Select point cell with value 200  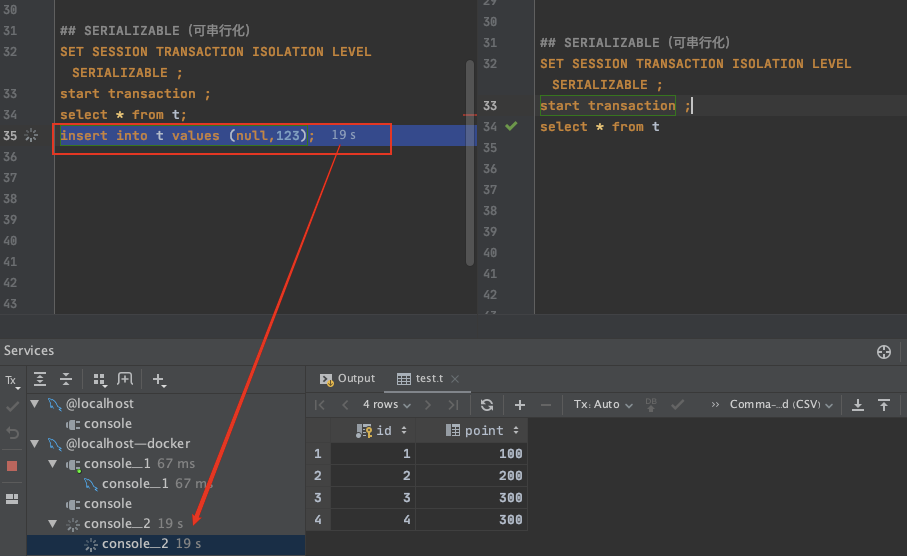[471, 476]
